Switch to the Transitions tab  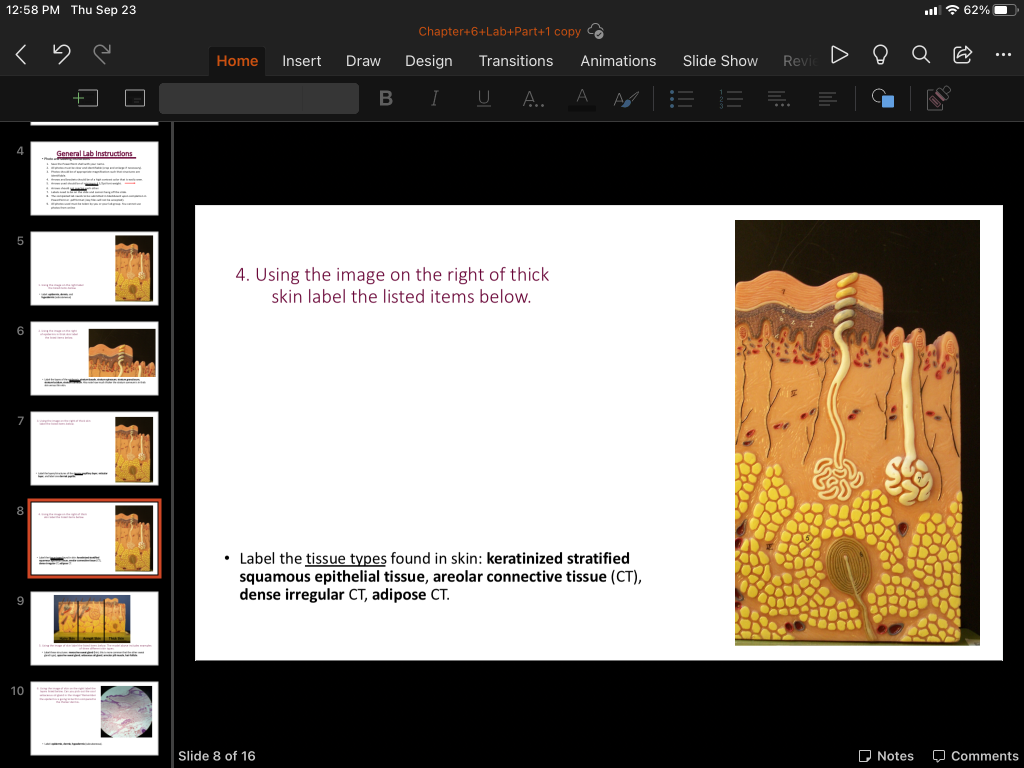coord(515,61)
